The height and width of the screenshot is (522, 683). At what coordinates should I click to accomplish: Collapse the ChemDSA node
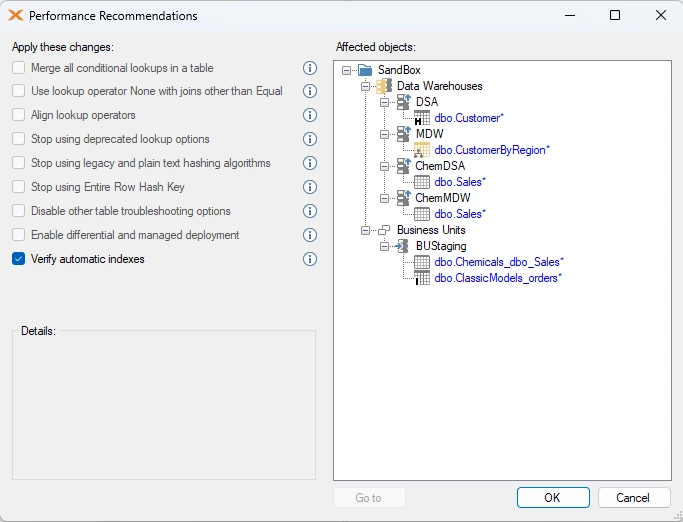(x=384, y=166)
